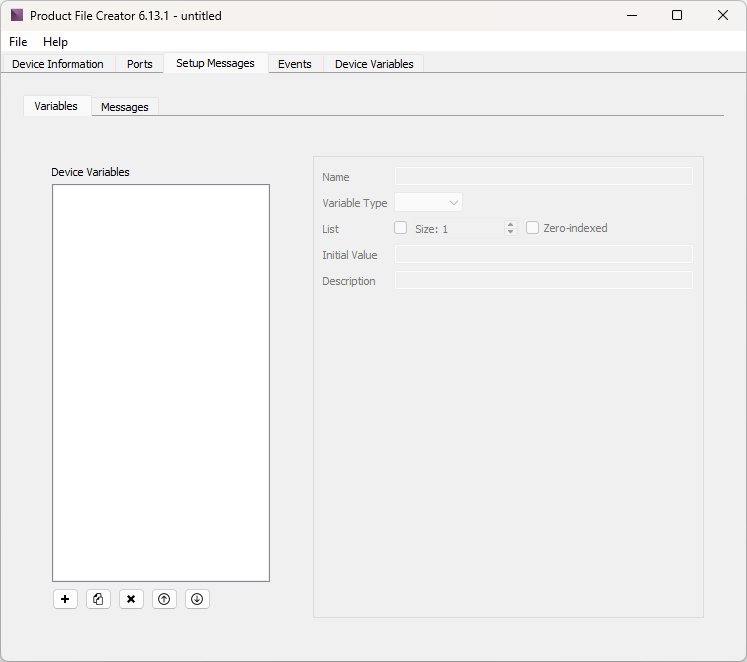
Task: Delete the selected device variable
Action: [131, 599]
